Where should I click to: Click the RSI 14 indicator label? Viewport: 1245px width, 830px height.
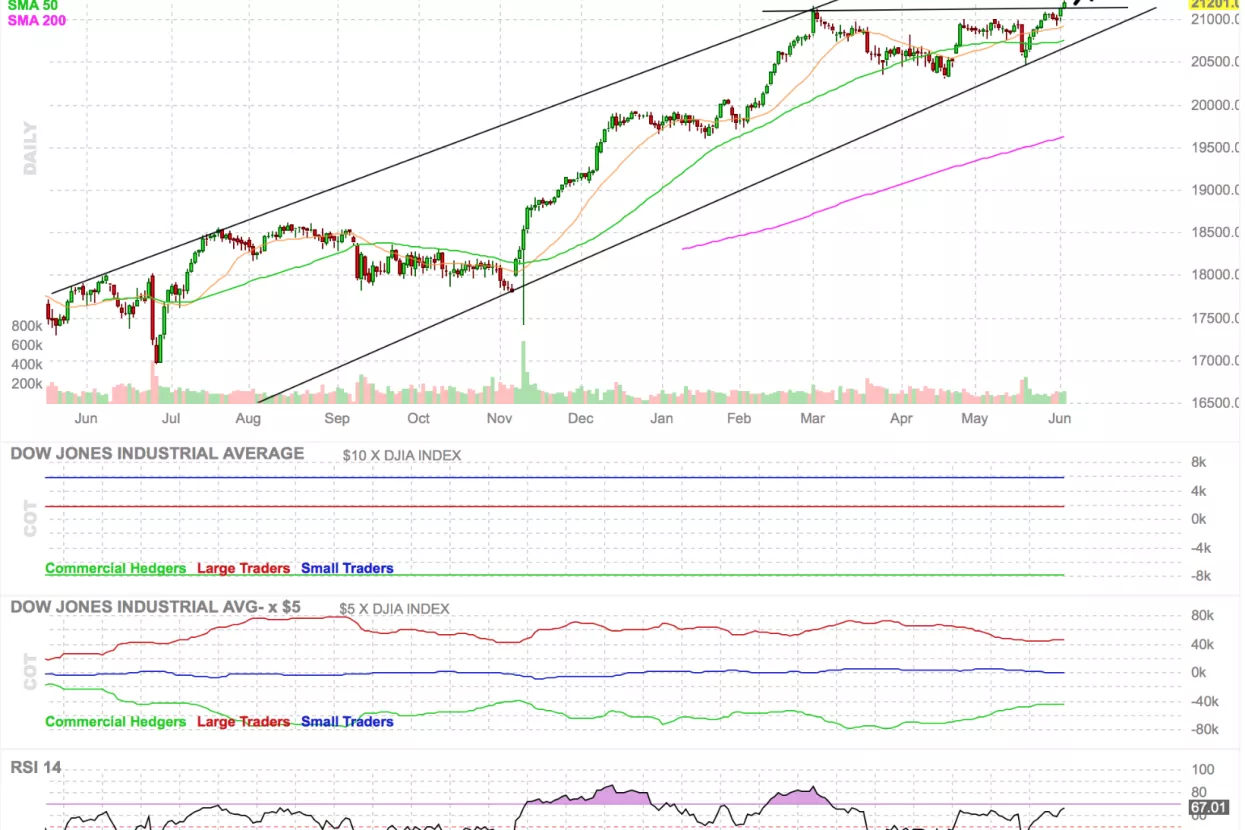click(x=36, y=768)
